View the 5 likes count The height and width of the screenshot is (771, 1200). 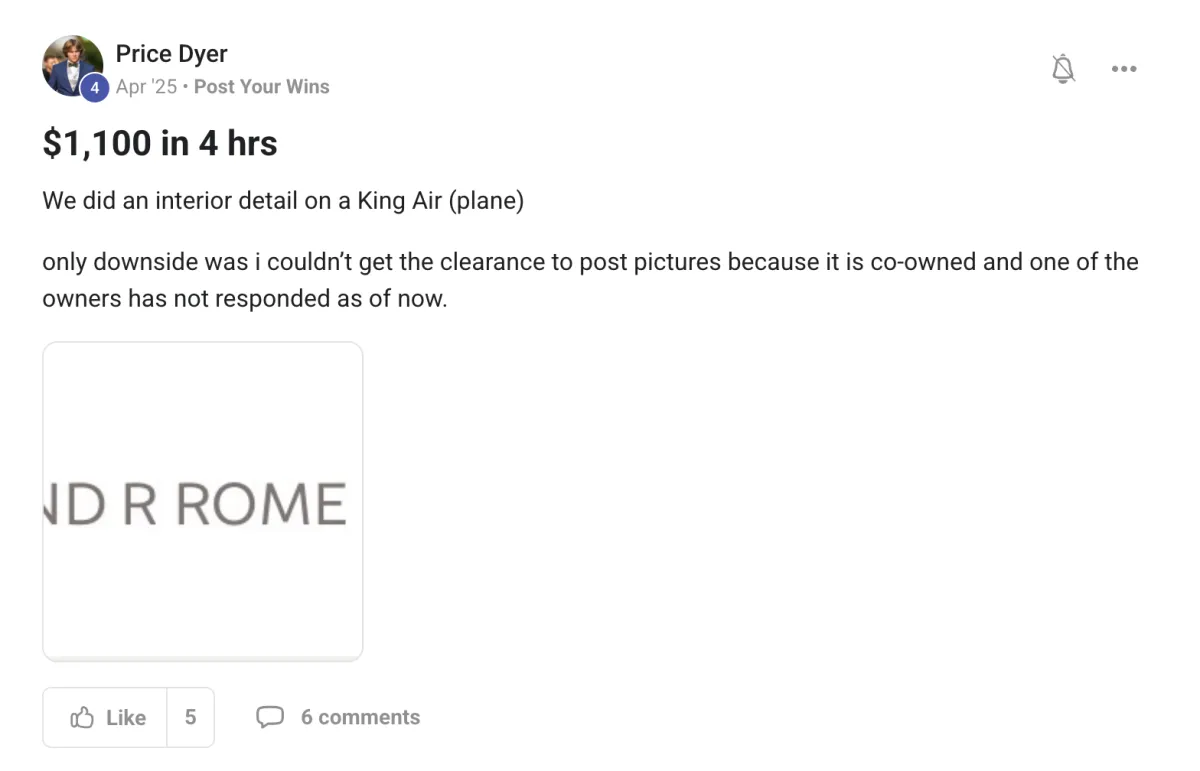pos(190,717)
